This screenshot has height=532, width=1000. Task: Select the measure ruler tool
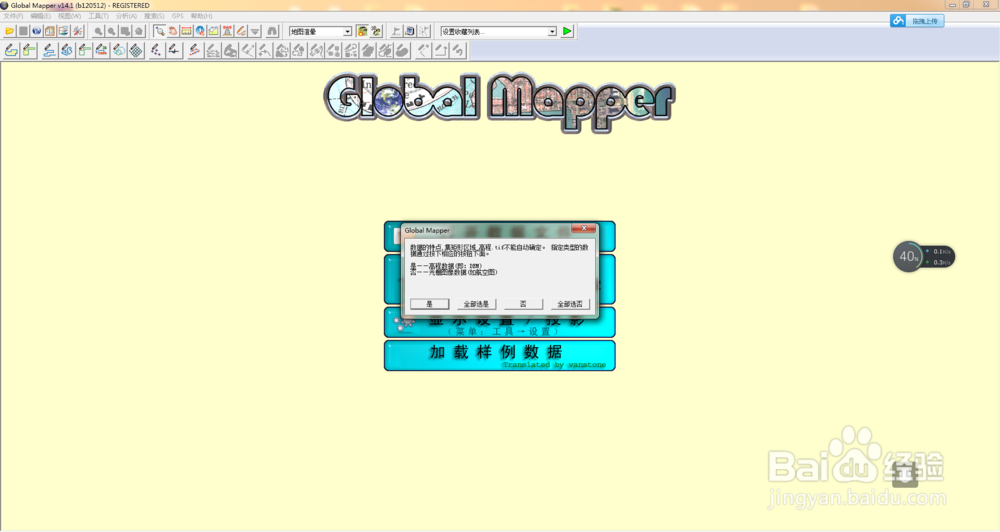[186, 31]
